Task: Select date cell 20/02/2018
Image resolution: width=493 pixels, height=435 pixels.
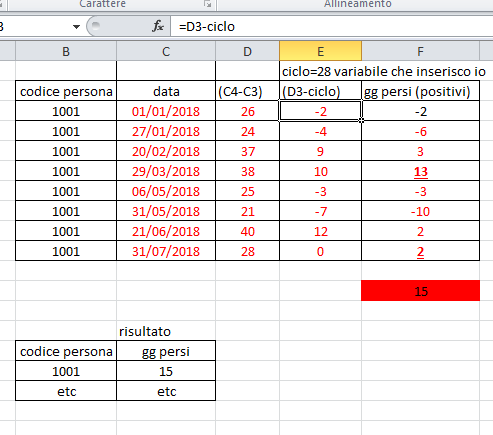Action: [x=166, y=151]
